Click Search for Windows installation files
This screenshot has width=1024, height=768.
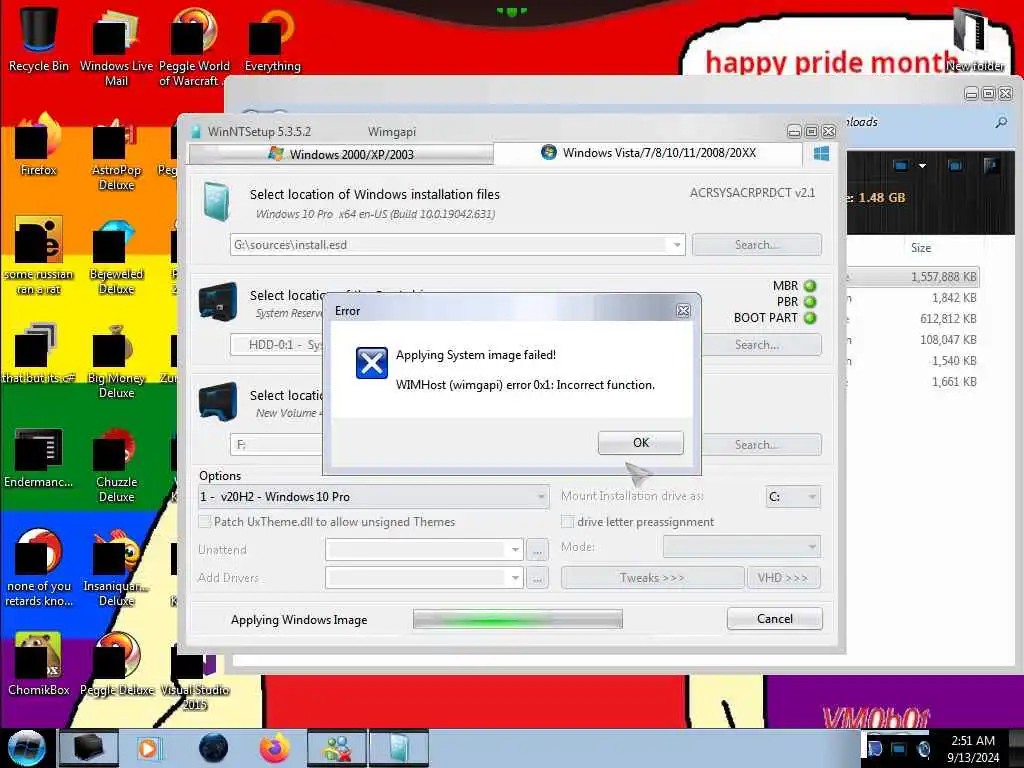pos(757,245)
